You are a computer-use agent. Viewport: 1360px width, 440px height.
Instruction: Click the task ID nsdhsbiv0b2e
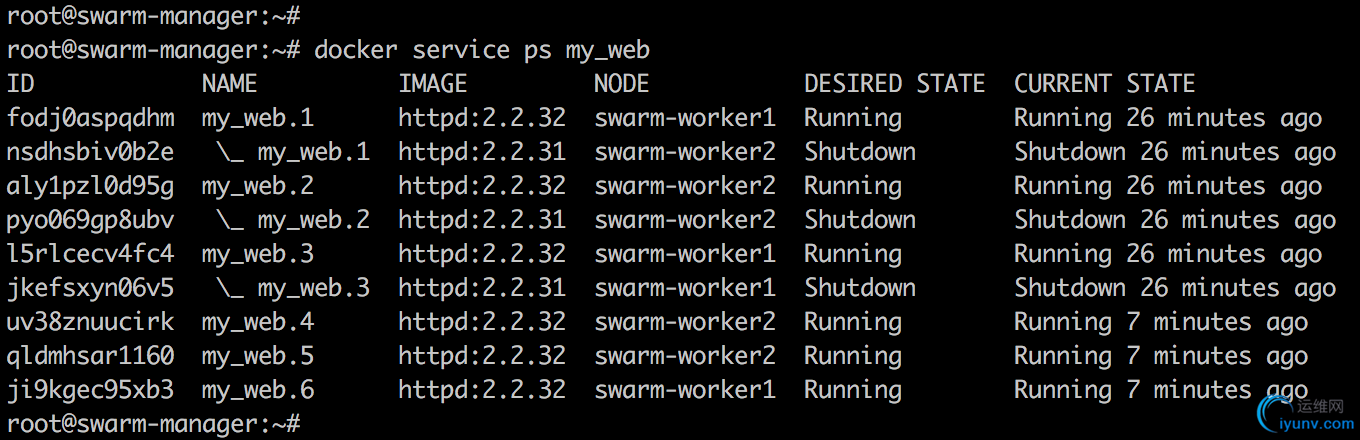click(90, 152)
